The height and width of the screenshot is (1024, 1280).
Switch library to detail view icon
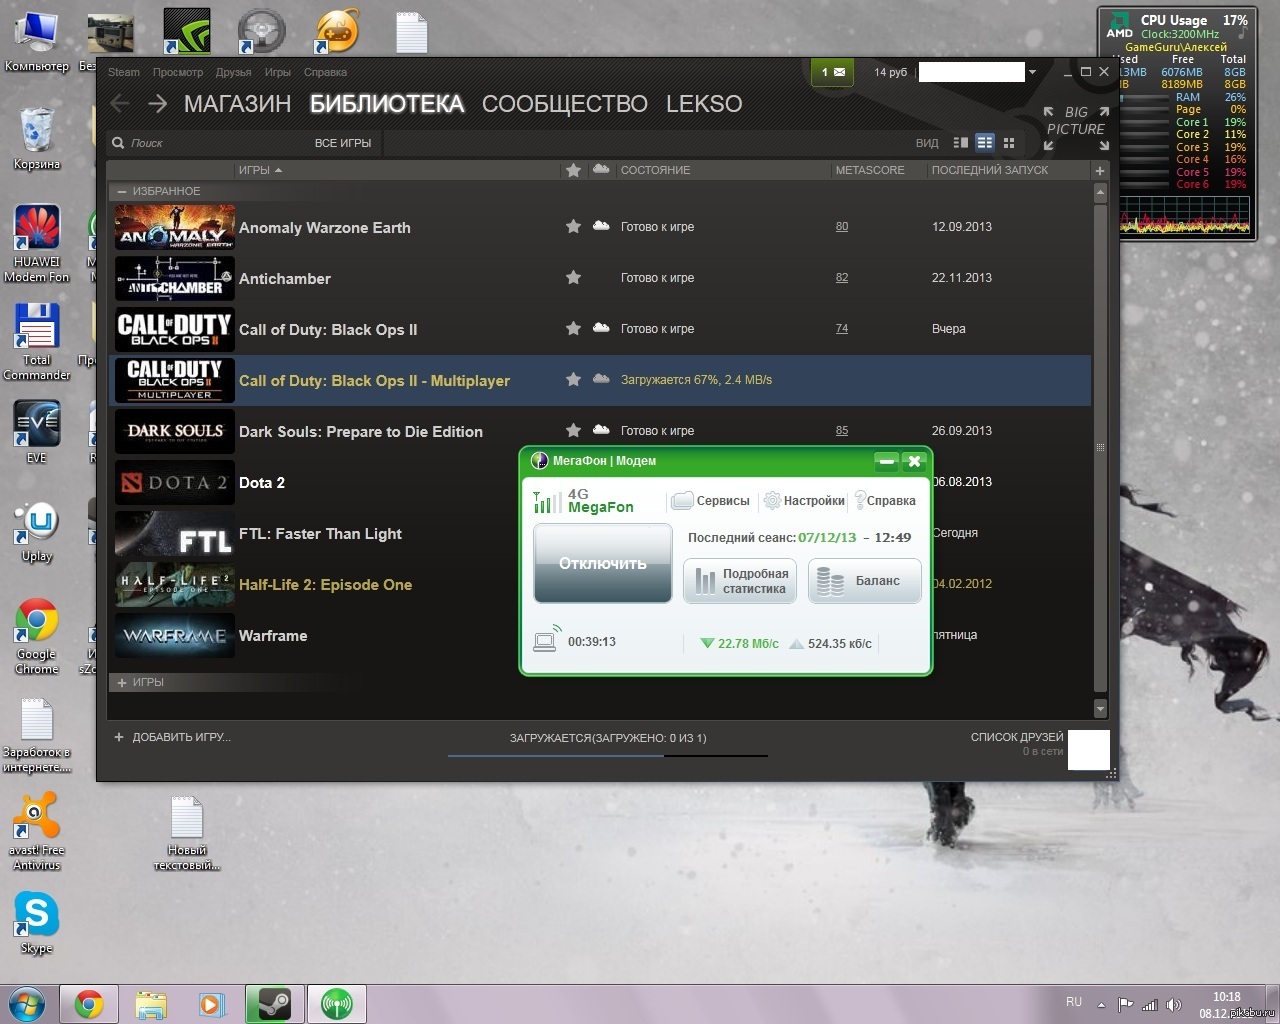(961, 143)
